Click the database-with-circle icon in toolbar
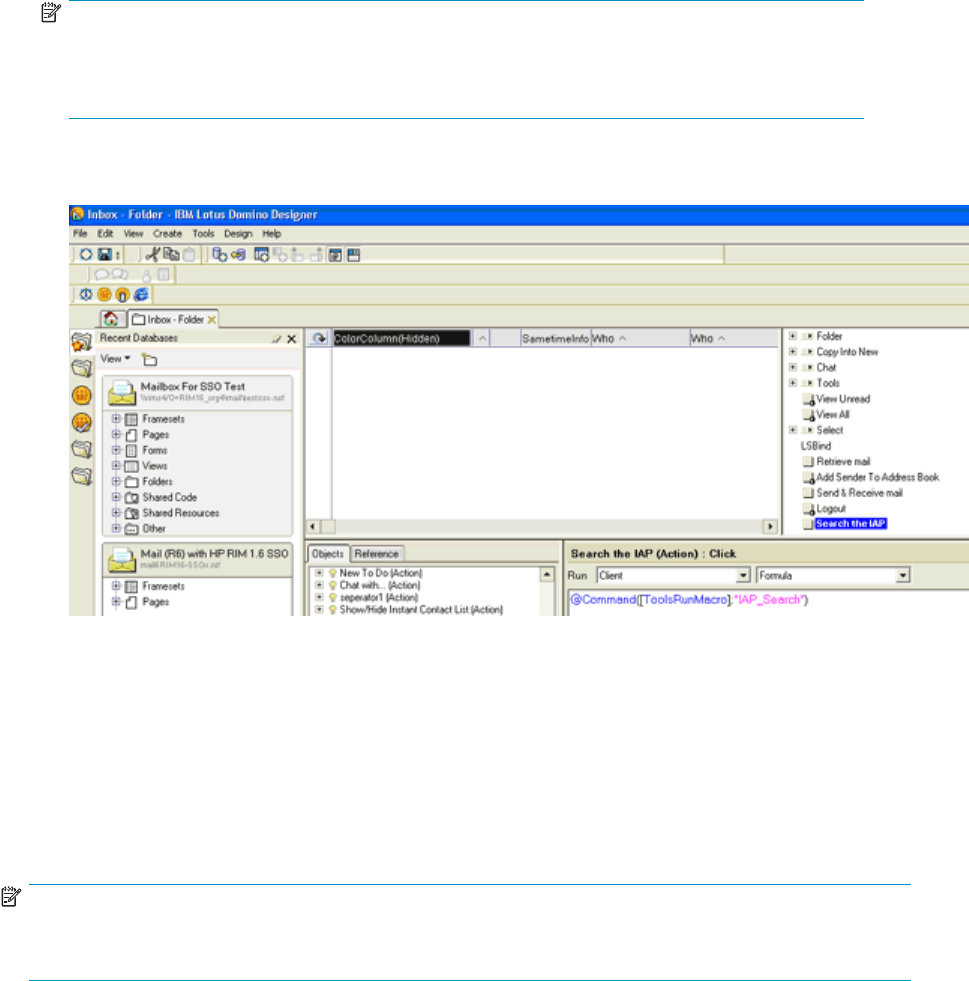This screenshot has width=969, height=981. coord(219,255)
